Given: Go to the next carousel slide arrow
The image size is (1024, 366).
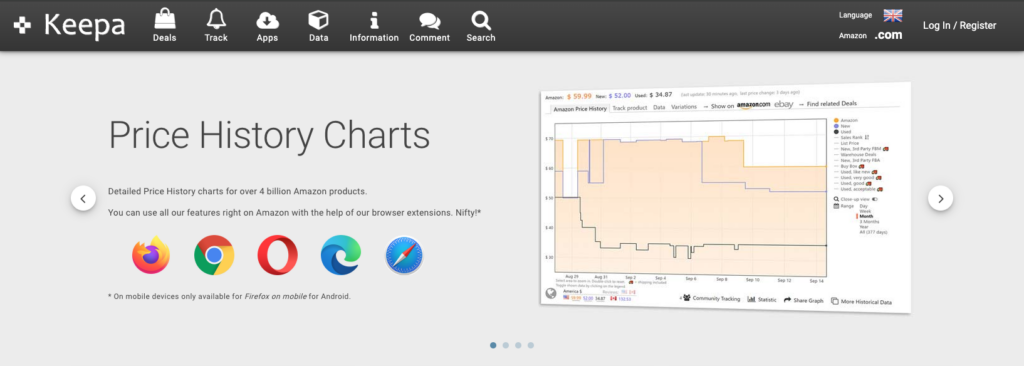Looking at the screenshot, I should [940, 198].
